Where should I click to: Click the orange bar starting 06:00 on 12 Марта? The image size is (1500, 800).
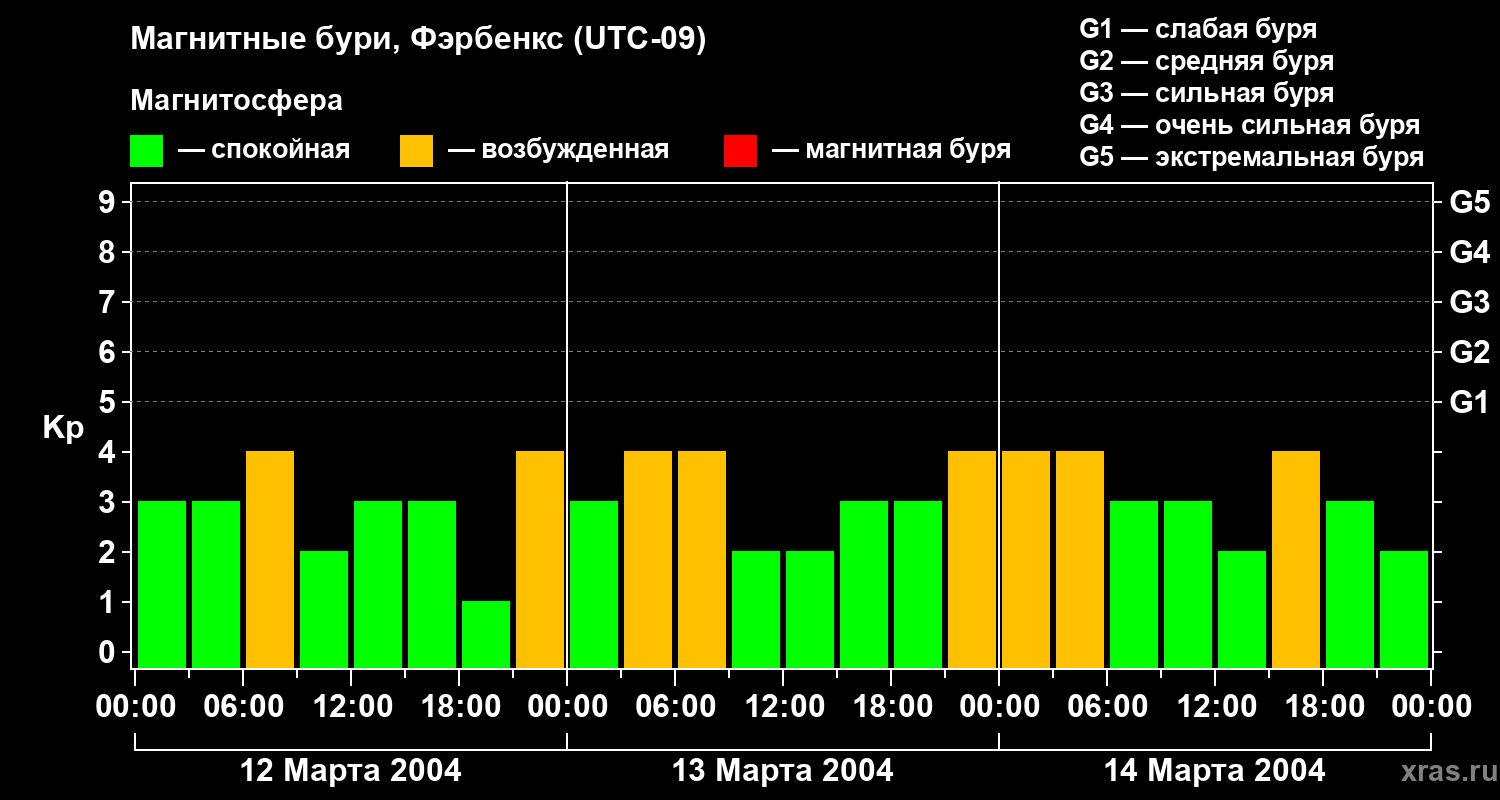[270, 559]
